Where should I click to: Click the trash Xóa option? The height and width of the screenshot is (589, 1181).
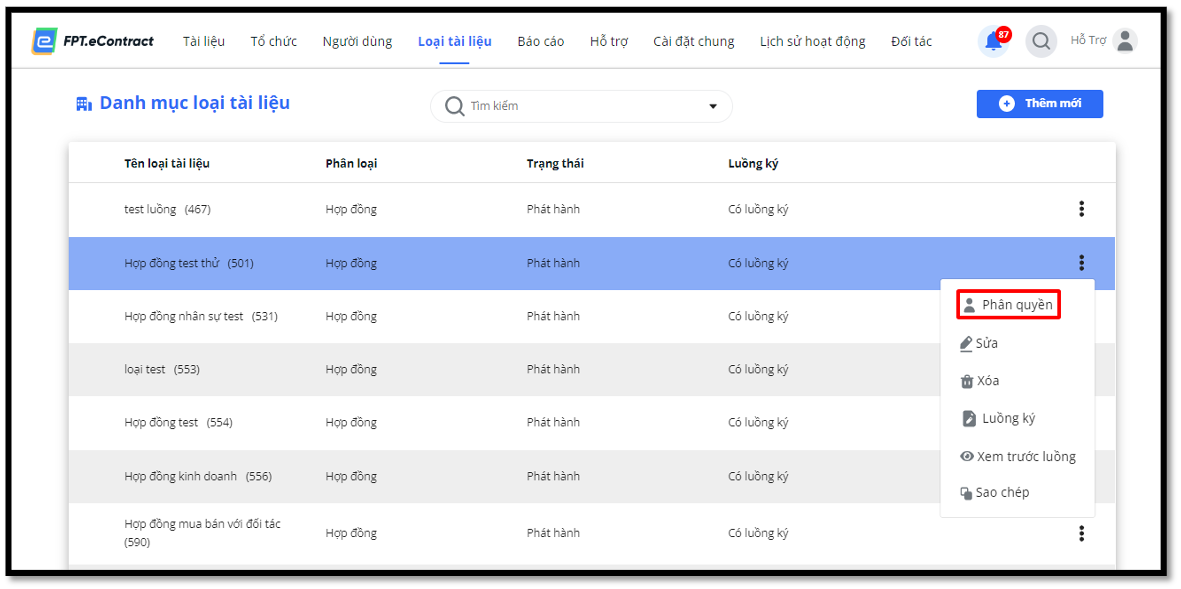coord(980,381)
